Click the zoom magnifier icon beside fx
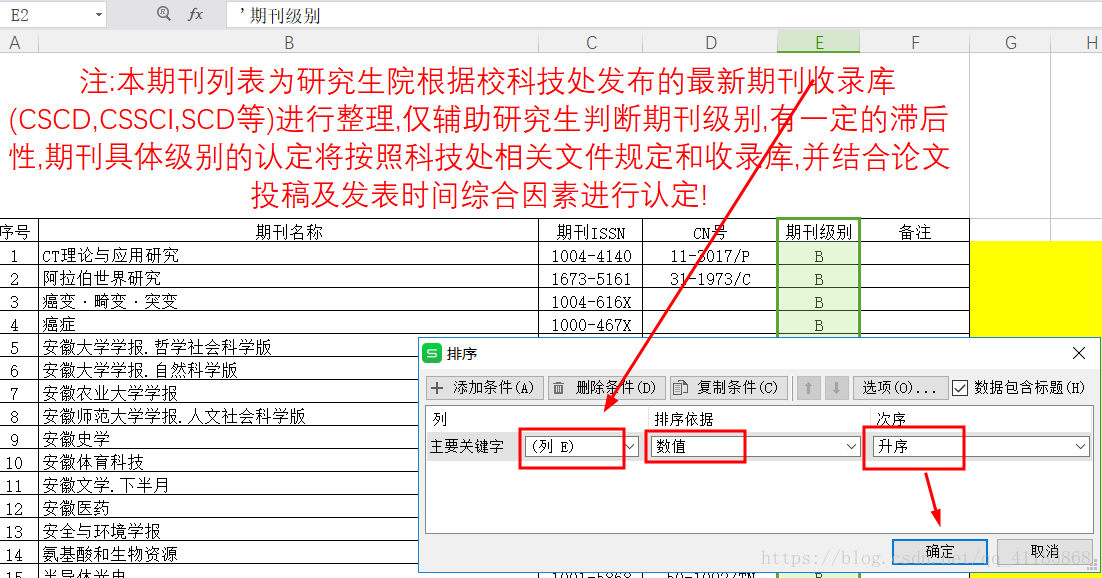 coord(164,13)
